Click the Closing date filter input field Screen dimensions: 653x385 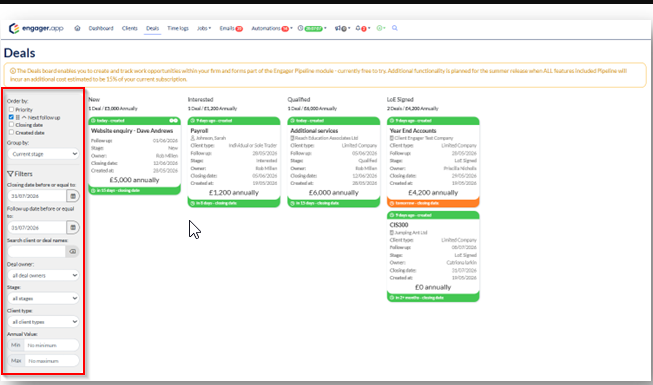[x=37, y=196]
